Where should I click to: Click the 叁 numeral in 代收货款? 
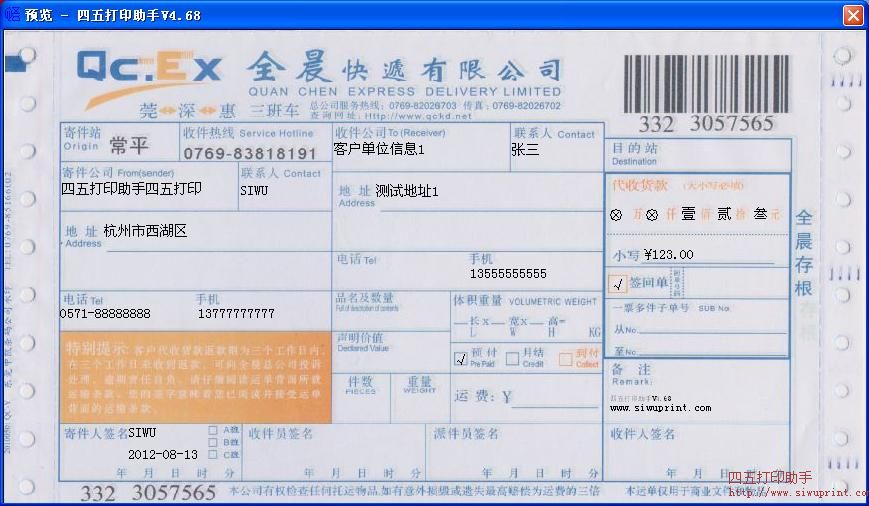[760, 214]
